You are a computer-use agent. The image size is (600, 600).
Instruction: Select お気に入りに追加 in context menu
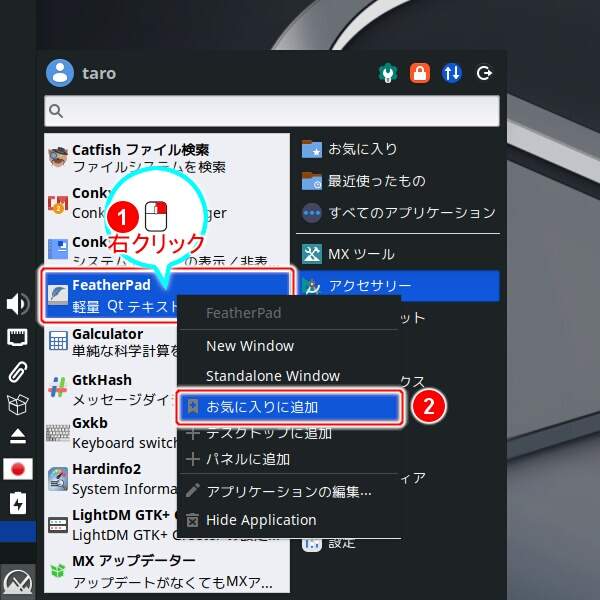pos(290,407)
